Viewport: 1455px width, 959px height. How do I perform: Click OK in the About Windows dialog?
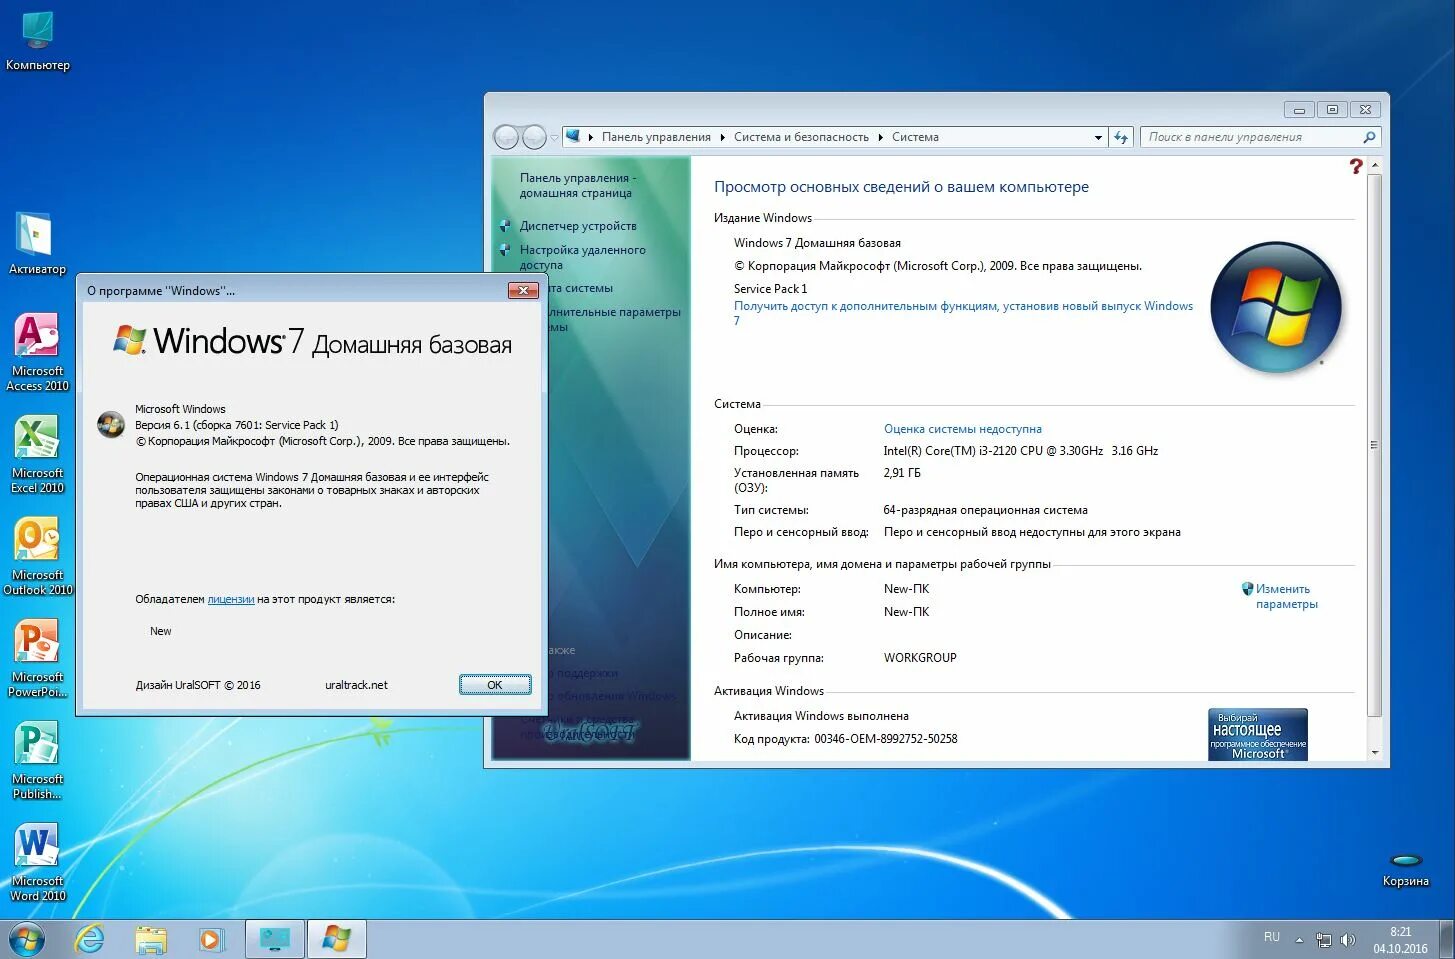(x=495, y=685)
